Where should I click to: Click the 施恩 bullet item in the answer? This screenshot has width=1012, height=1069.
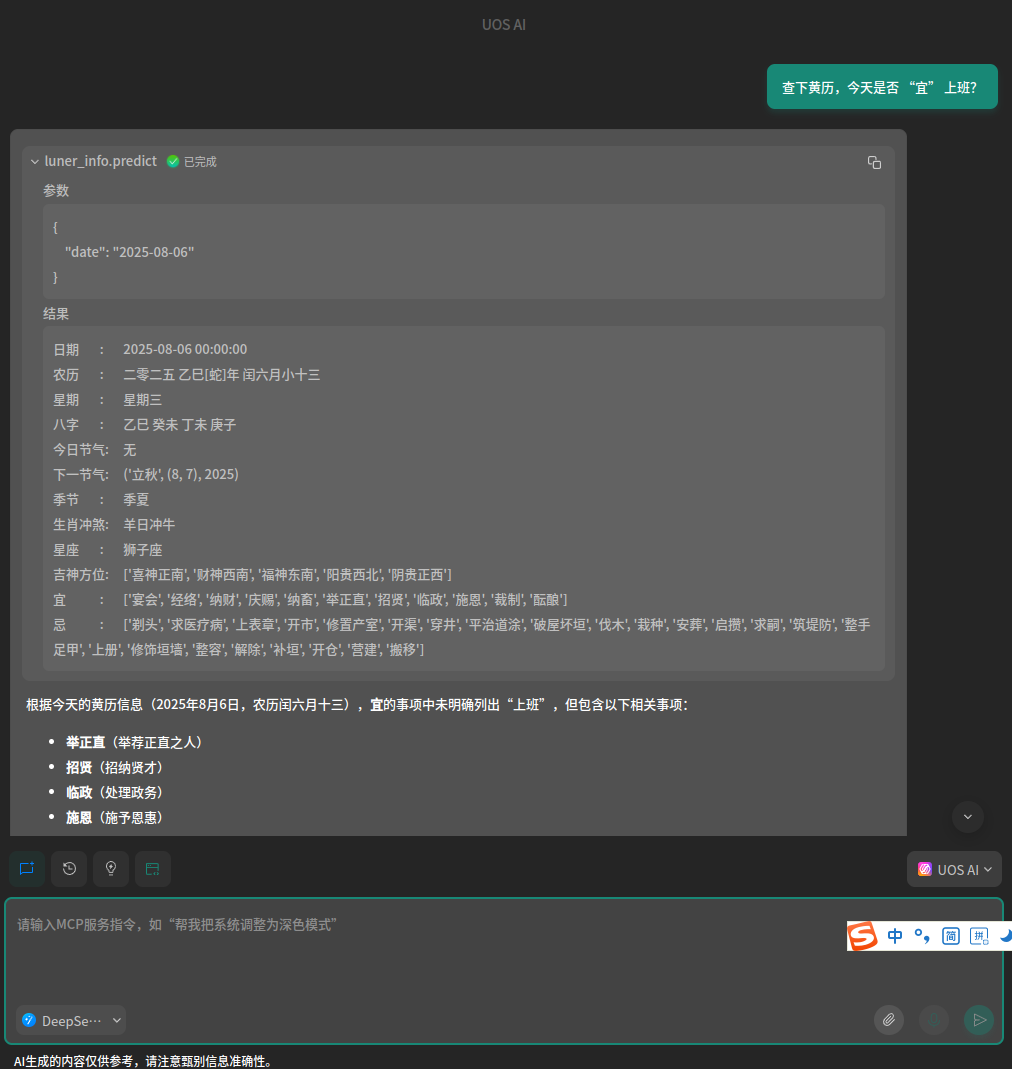click(114, 817)
